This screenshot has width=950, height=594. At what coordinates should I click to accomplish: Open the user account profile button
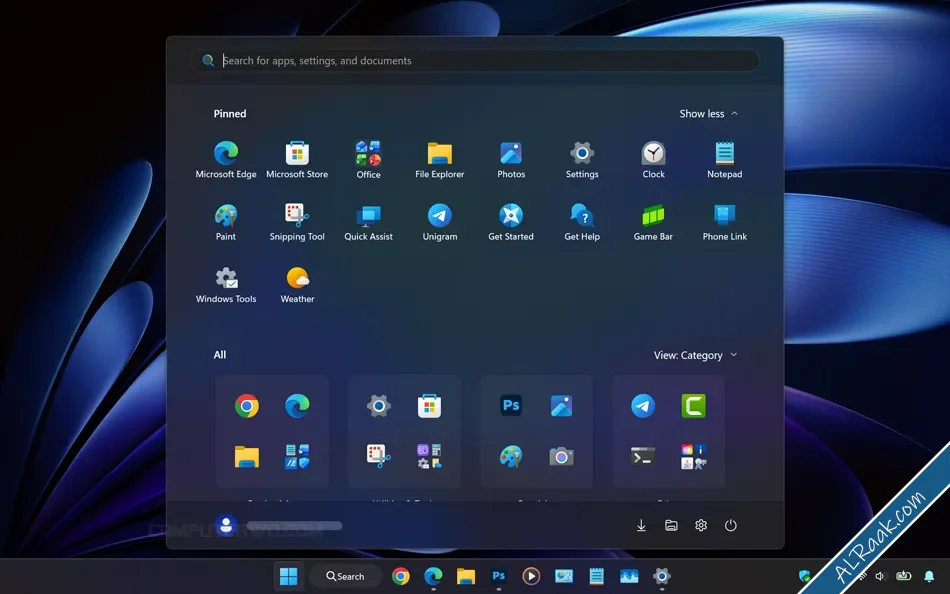226,526
